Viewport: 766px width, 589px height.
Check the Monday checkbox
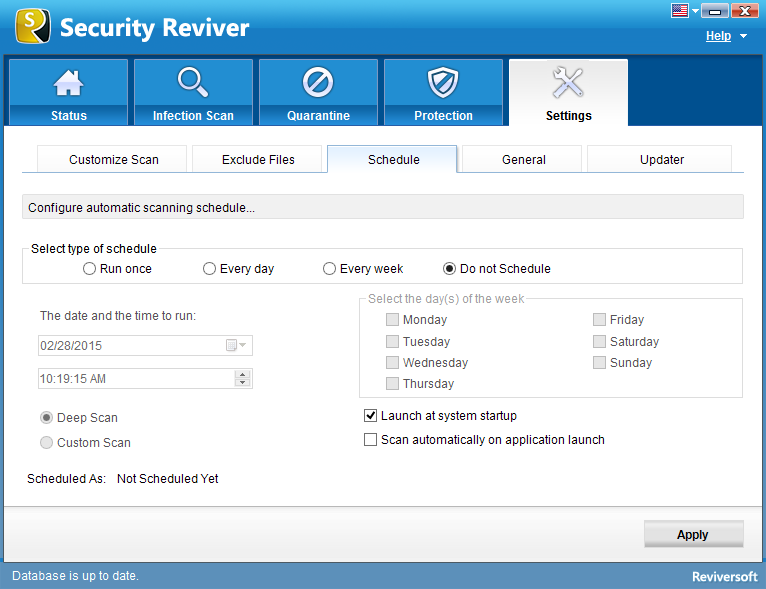coord(392,320)
